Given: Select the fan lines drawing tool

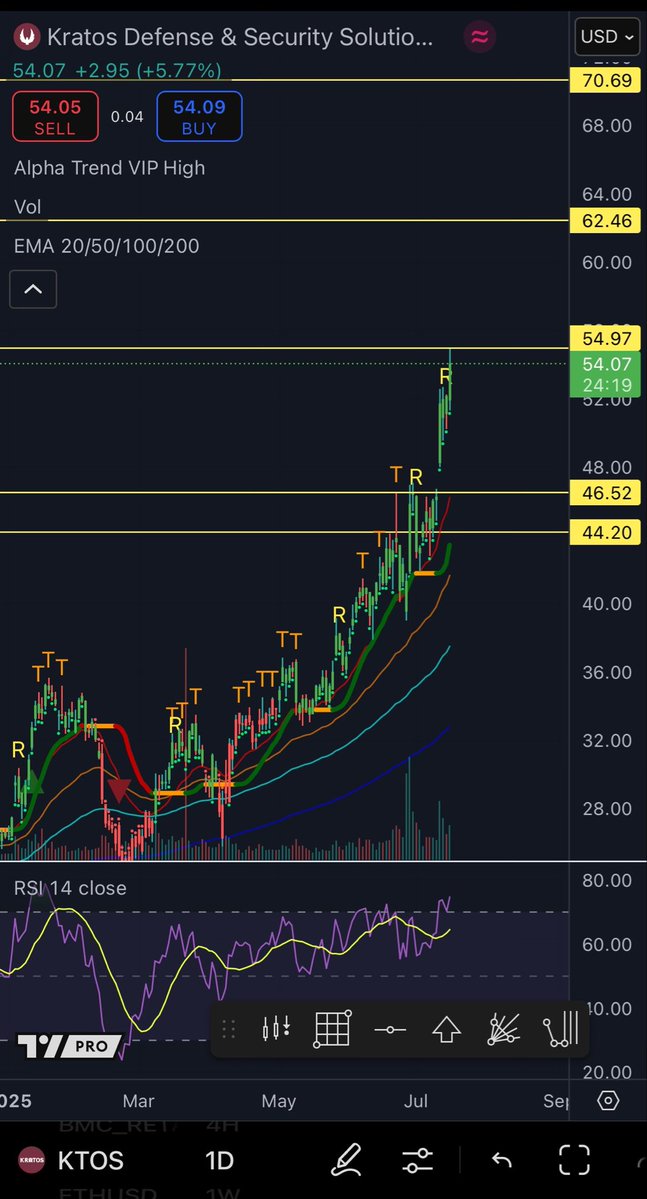Looking at the screenshot, I should pyautogui.click(x=503, y=1029).
